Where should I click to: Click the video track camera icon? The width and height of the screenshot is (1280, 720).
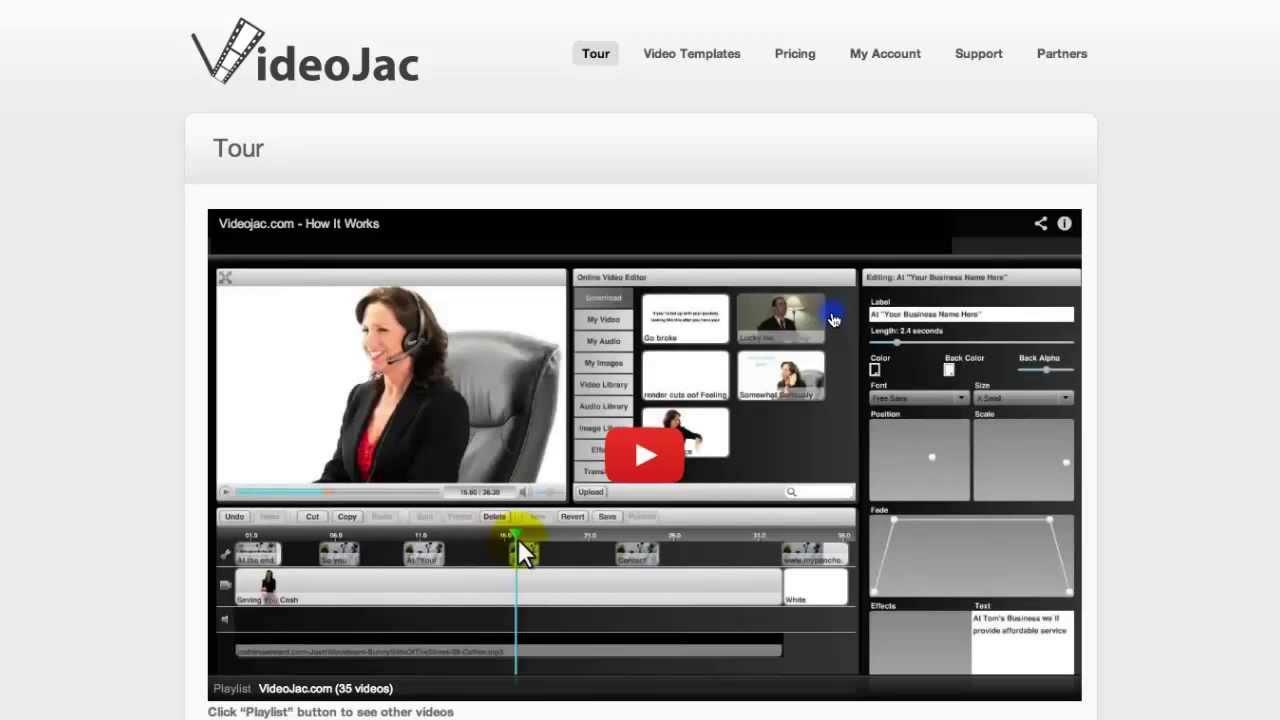225,585
